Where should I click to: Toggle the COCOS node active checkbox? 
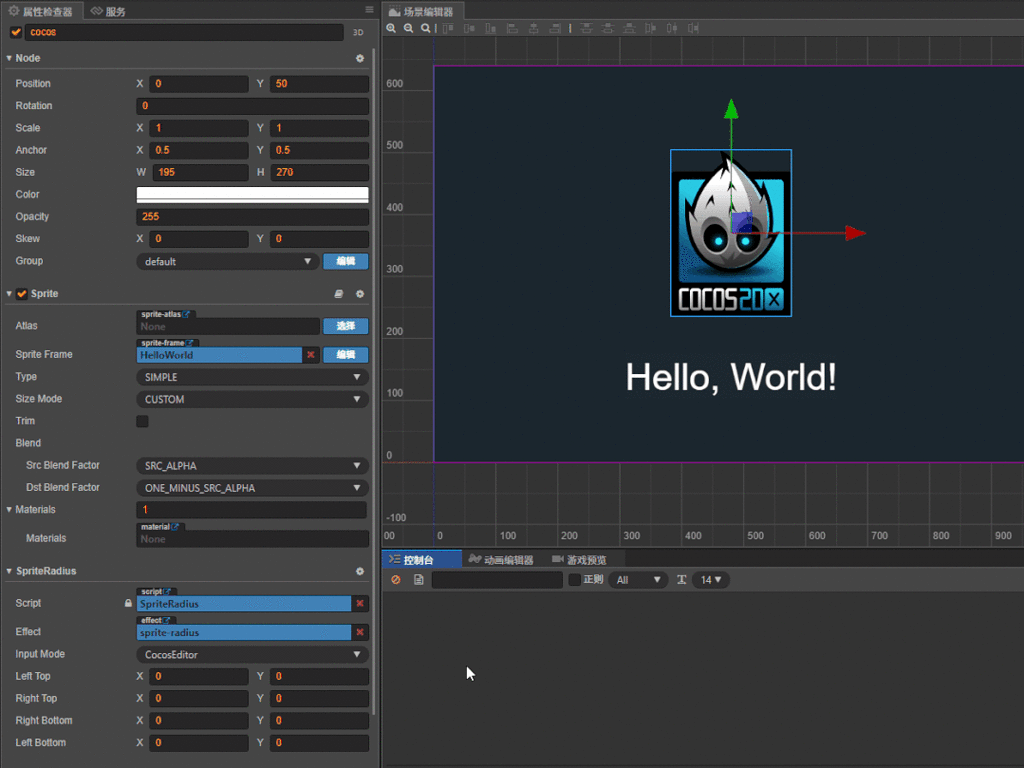(14, 32)
